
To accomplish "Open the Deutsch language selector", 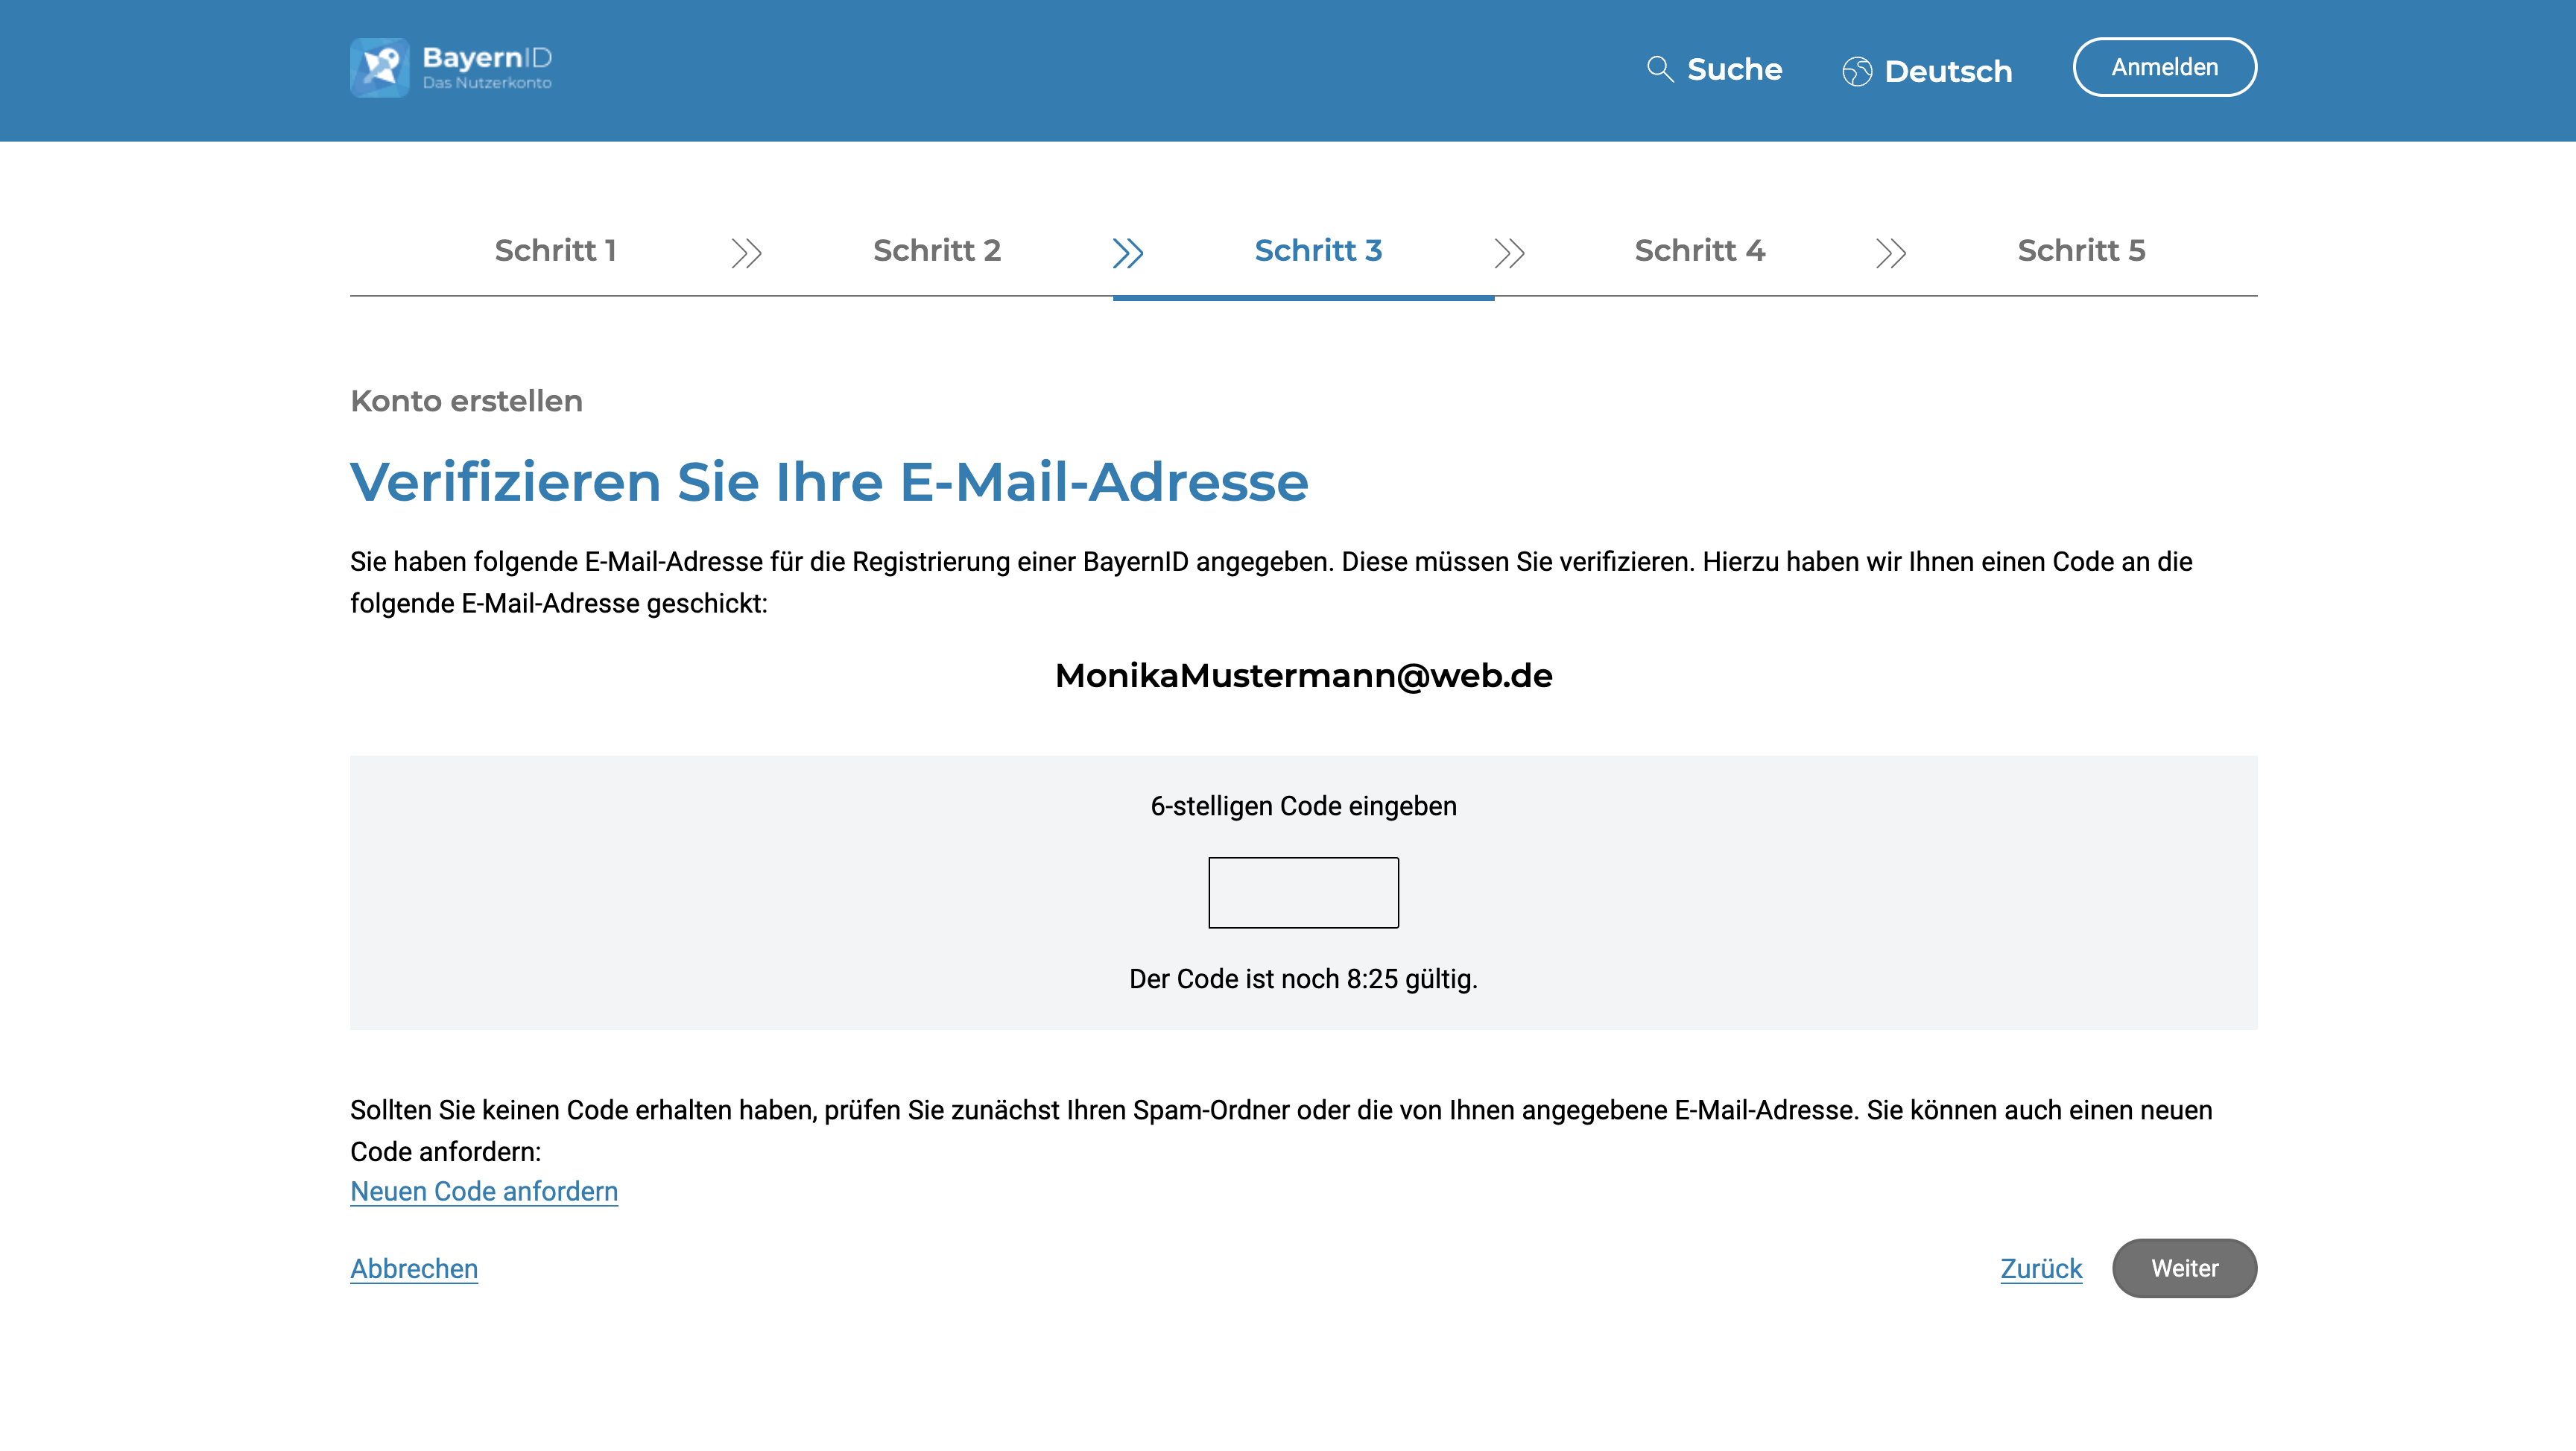I will (x=1927, y=71).
